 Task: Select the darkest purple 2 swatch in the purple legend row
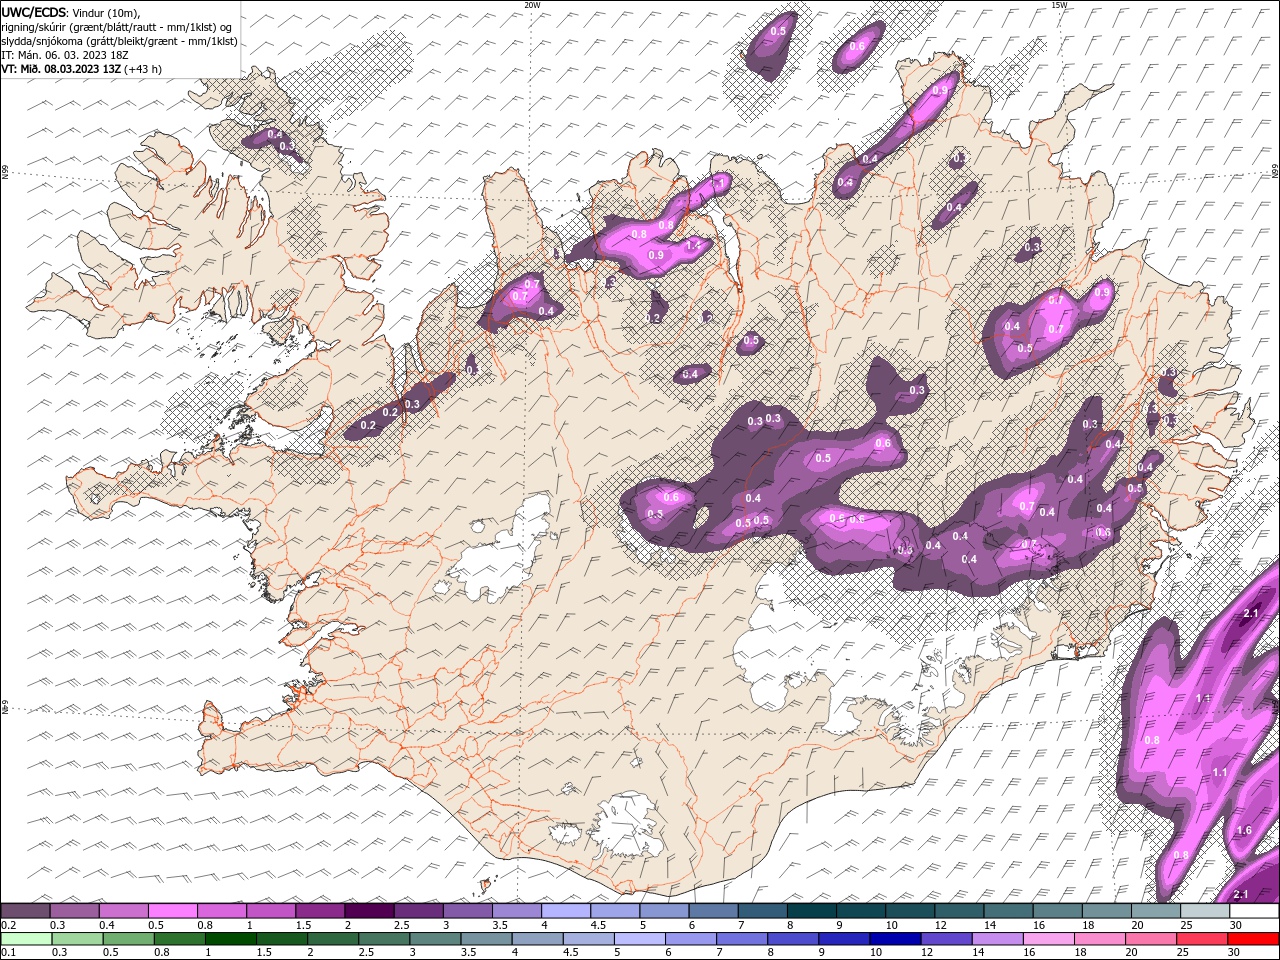pyautogui.click(x=369, y=911)
